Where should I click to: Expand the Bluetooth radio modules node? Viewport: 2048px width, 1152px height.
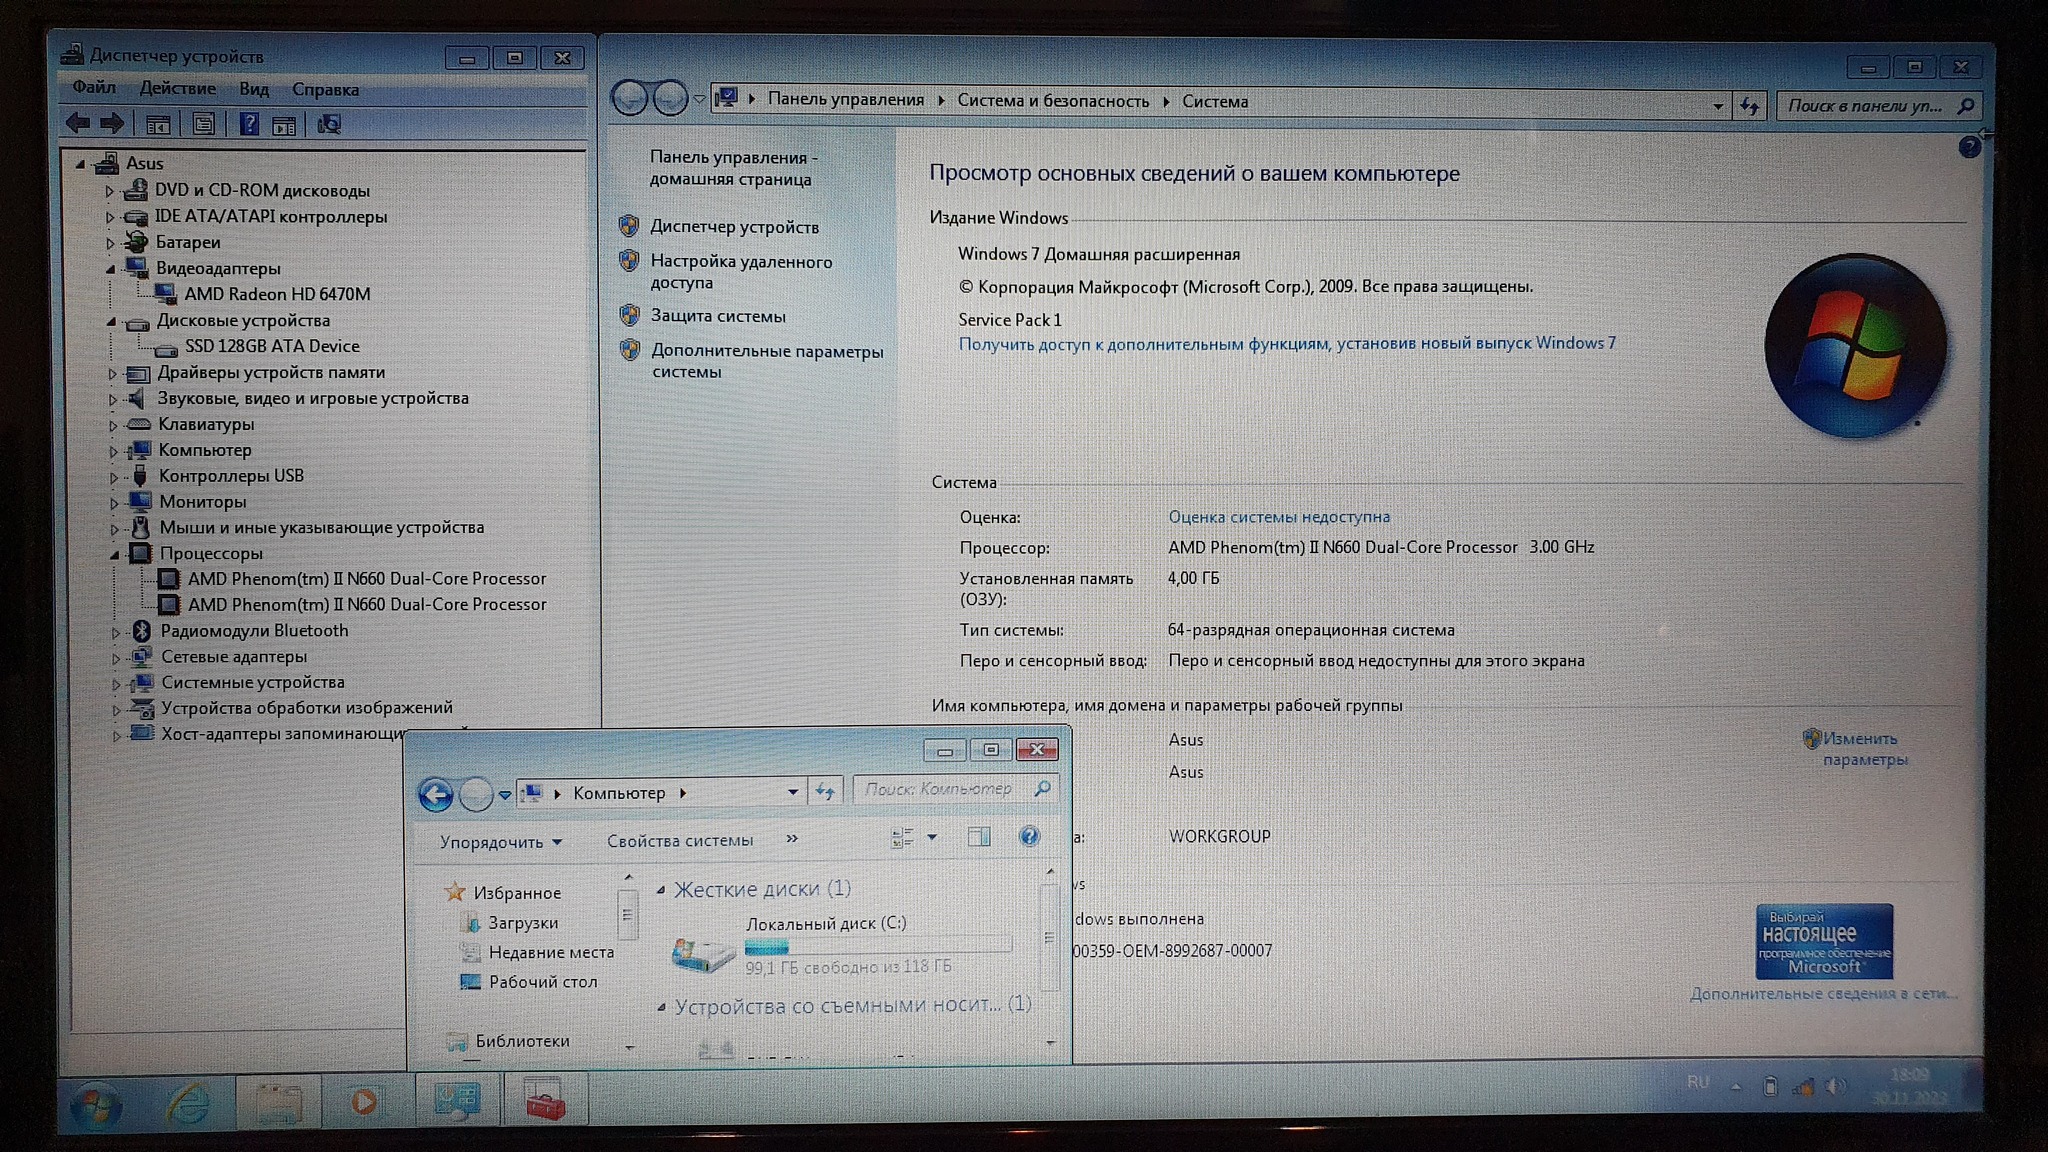click(x=116, y=632)
